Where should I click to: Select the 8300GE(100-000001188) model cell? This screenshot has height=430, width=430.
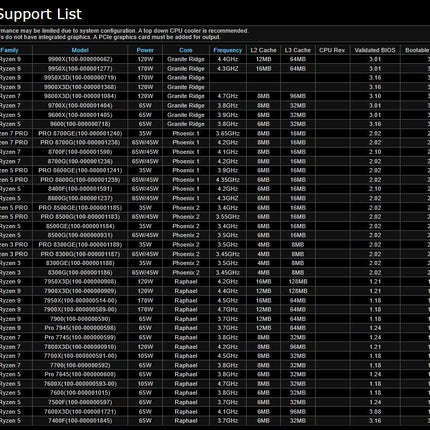tap(80, 263)
